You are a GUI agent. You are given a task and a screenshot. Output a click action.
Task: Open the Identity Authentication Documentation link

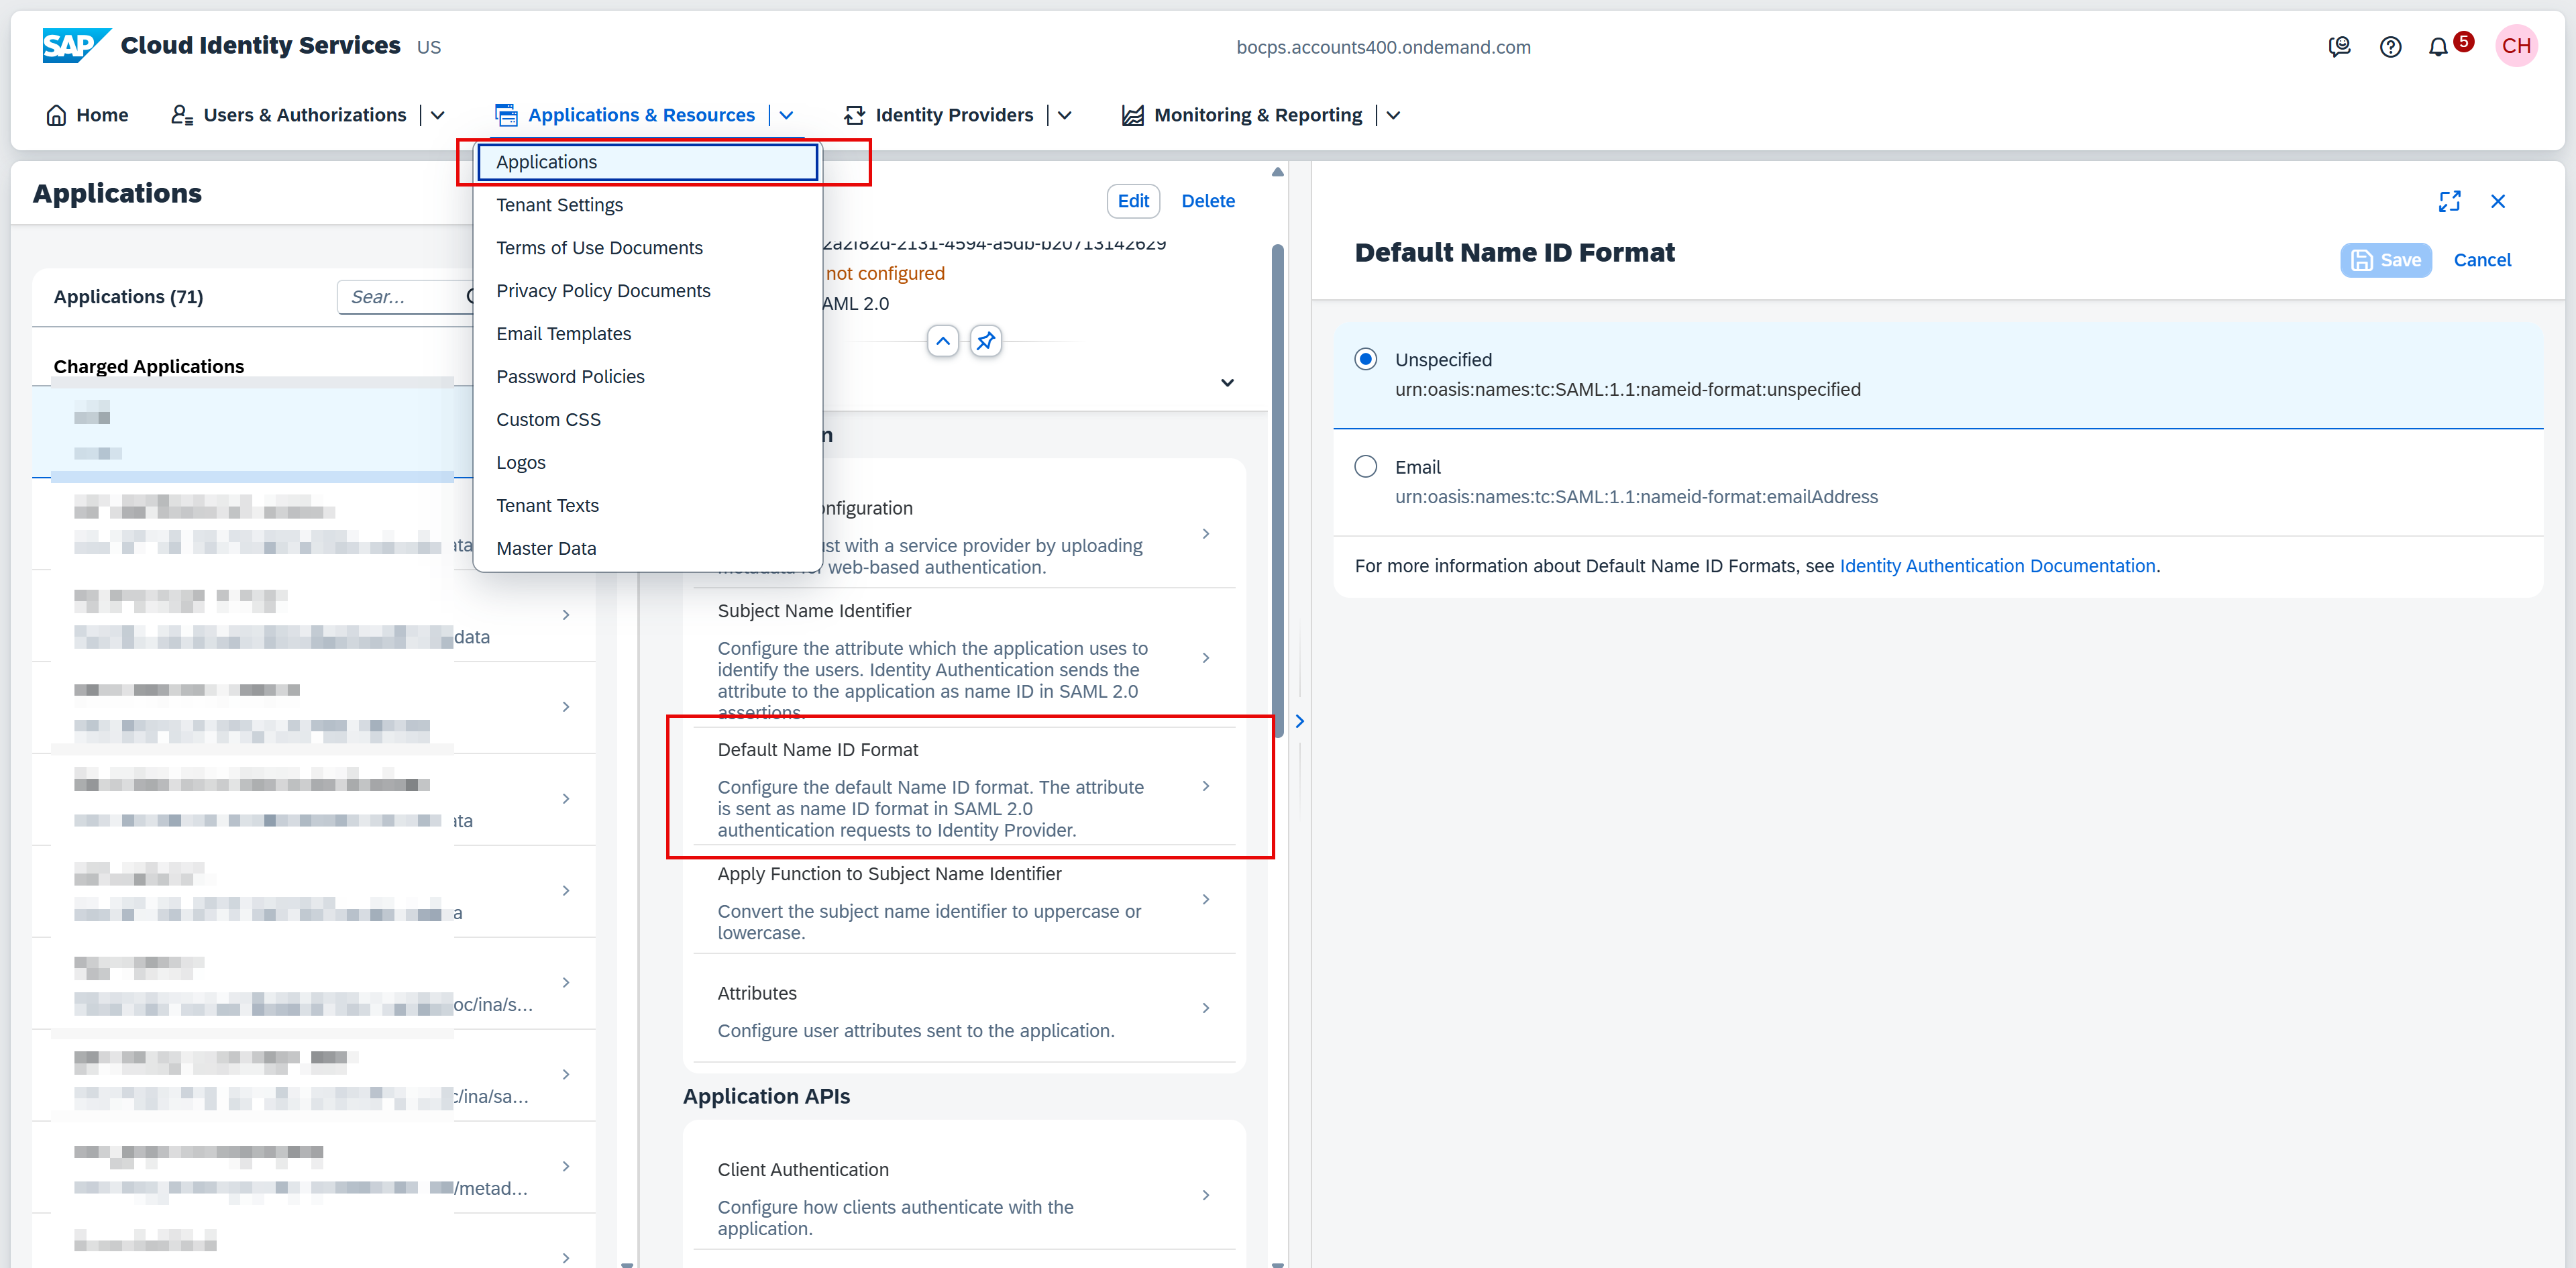click(x=1997, y=566)
